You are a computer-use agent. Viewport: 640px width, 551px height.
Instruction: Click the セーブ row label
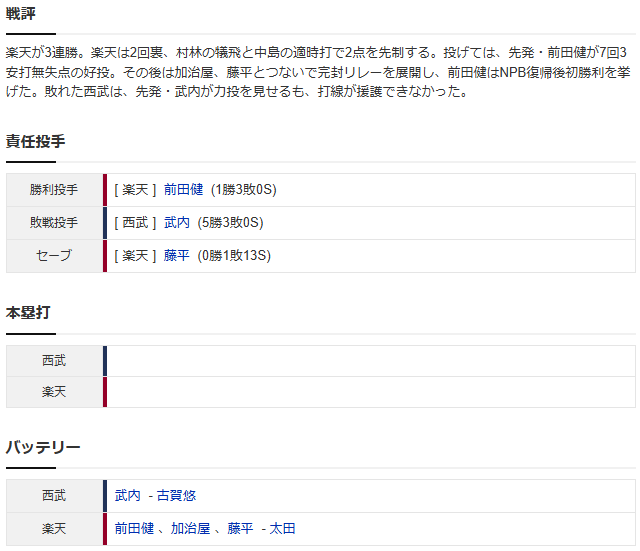(54, 256)
